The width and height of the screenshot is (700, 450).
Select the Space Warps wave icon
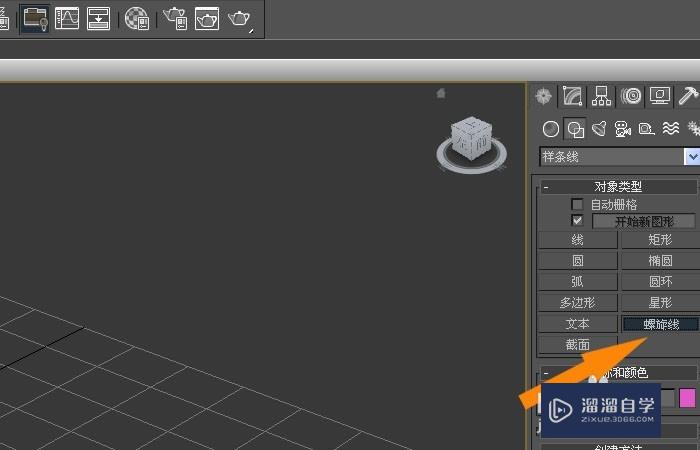tap(671, 129)
